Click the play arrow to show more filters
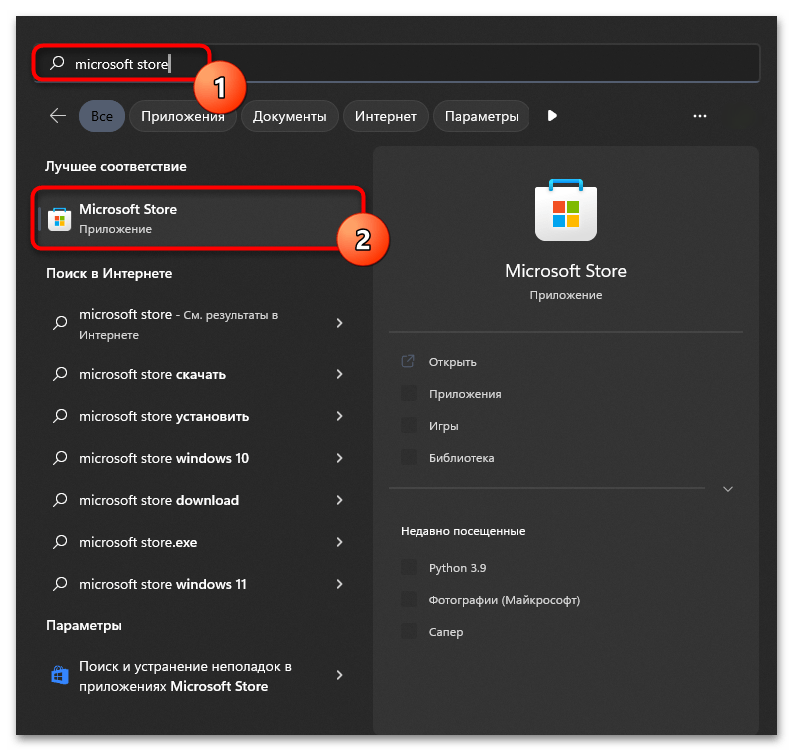 click(552, 116)
